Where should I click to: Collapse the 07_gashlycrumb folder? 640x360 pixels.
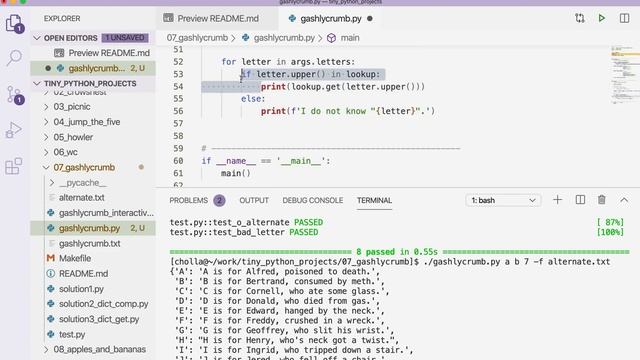pyautogui.click(x=46, y=167)
